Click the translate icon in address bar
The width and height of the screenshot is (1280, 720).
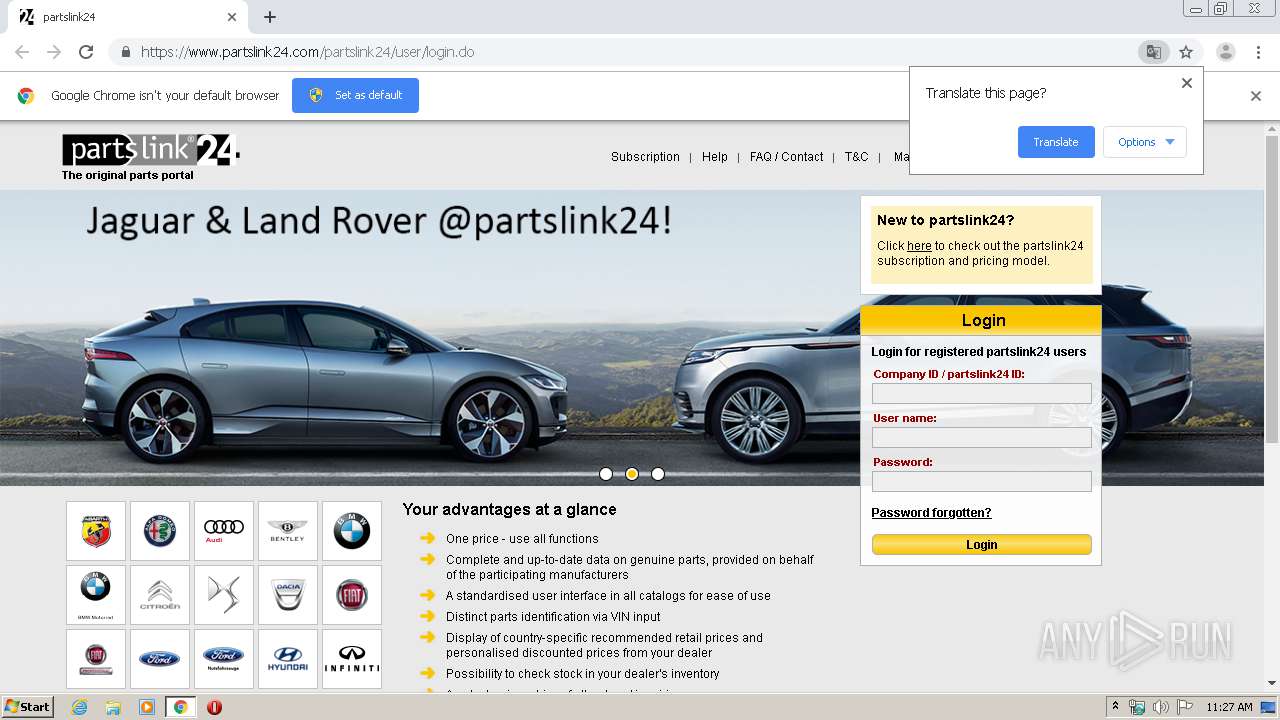(1154, 52)
